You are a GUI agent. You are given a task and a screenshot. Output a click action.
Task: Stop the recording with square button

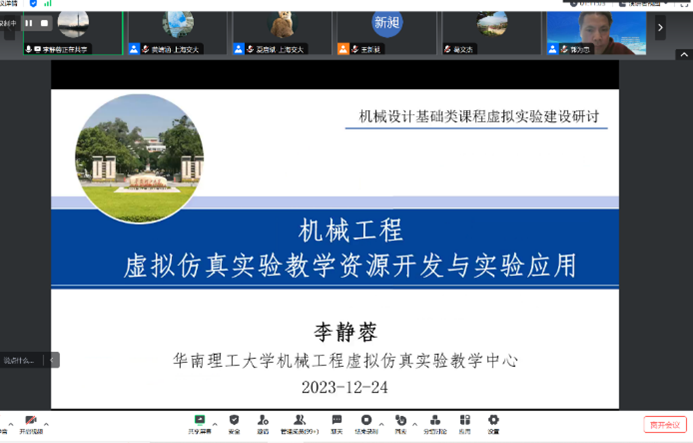point(44,23)
